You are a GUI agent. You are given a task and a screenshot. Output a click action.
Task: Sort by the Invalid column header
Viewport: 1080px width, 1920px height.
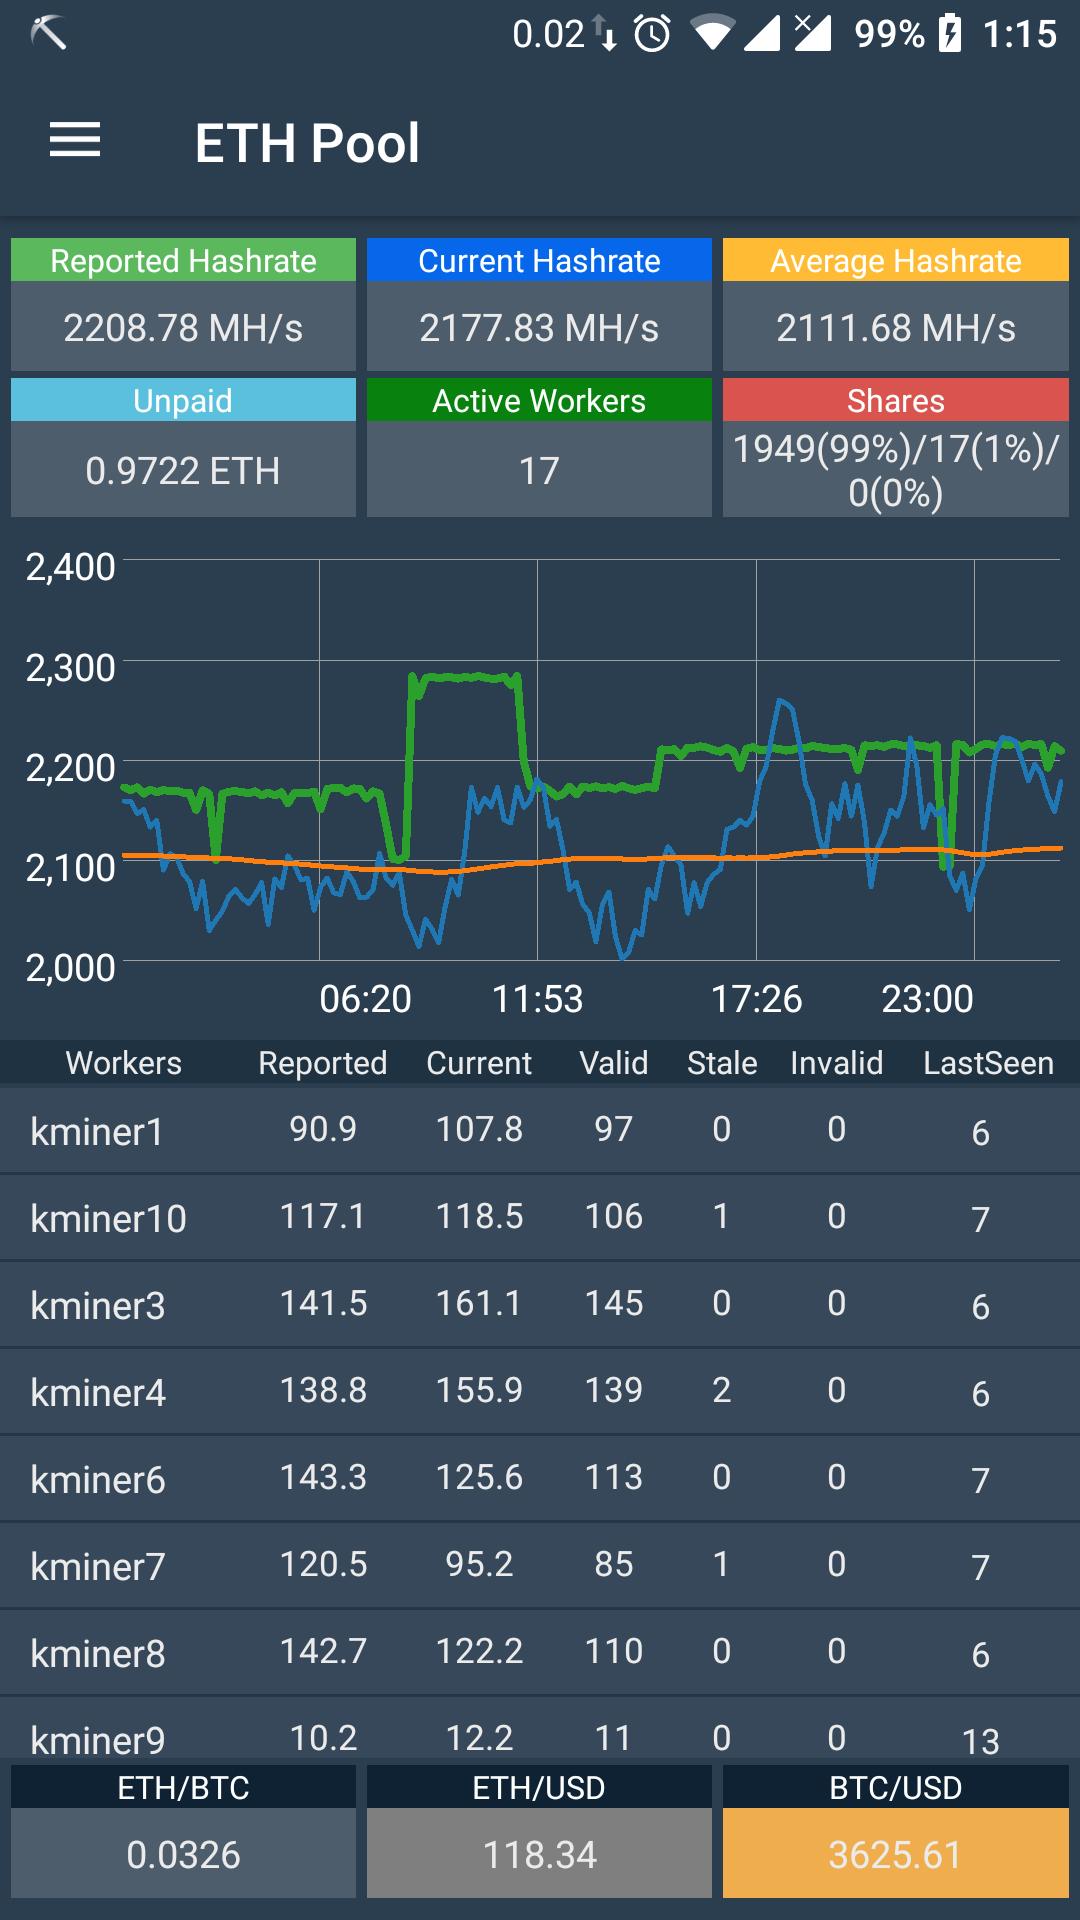click(x=836, y=1063)
